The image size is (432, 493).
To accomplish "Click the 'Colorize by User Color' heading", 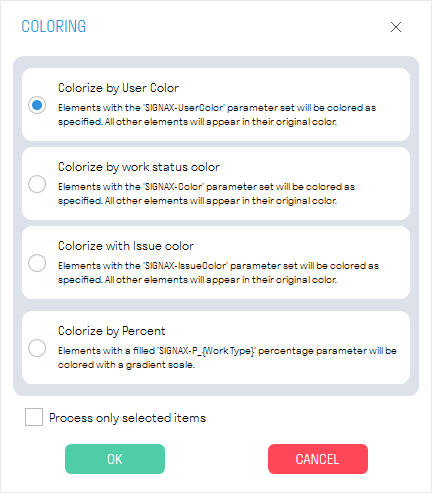I will coord(118,88).
